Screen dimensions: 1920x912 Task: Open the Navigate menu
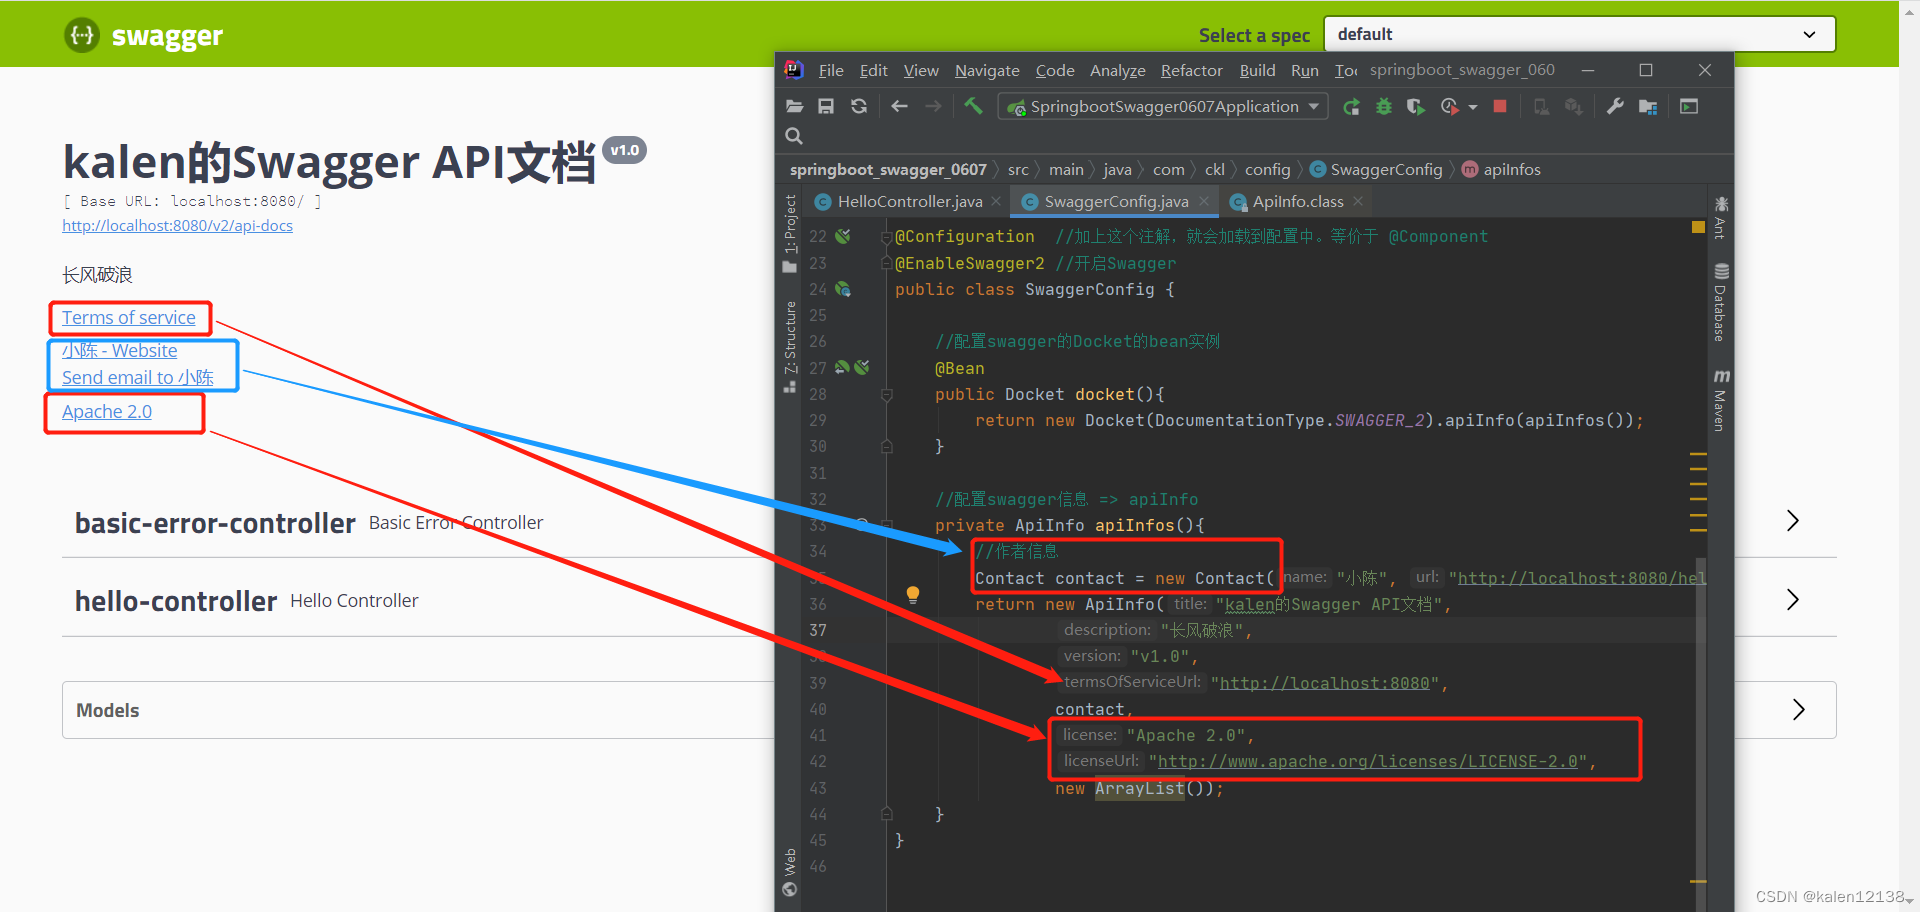(x=987, y=70)
